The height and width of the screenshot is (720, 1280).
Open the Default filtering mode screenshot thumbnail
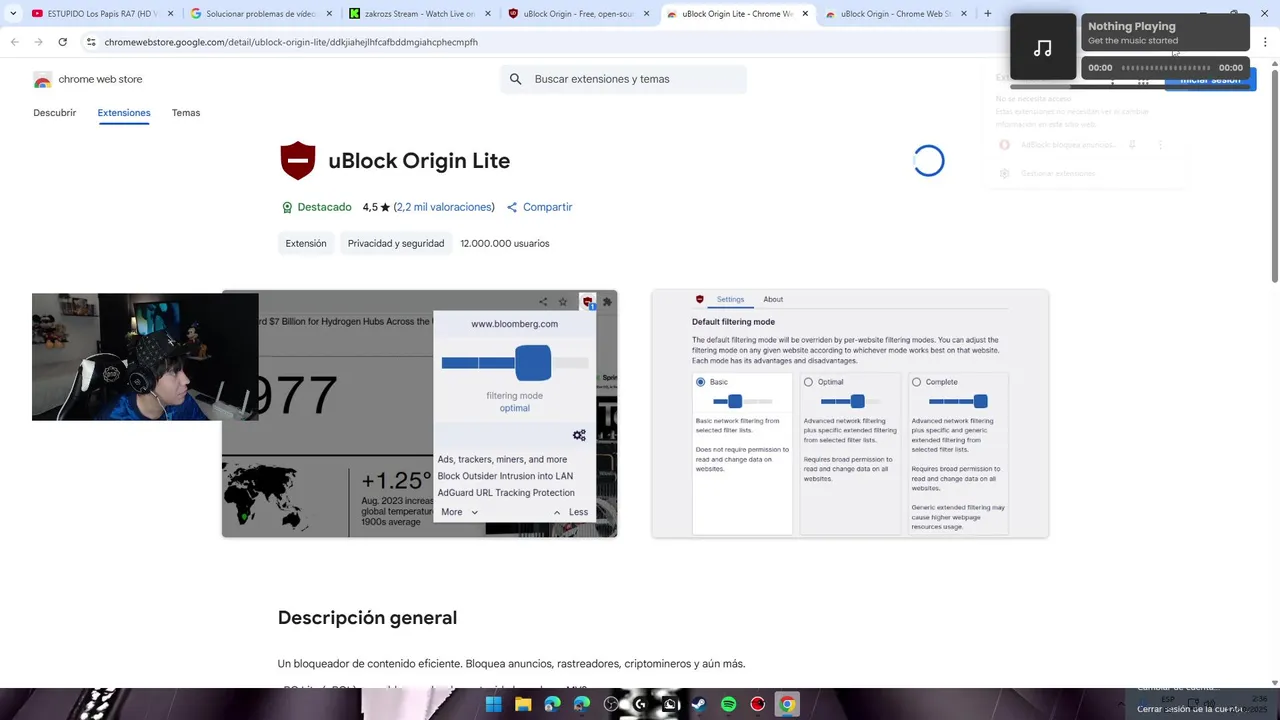tap(850, 414)
